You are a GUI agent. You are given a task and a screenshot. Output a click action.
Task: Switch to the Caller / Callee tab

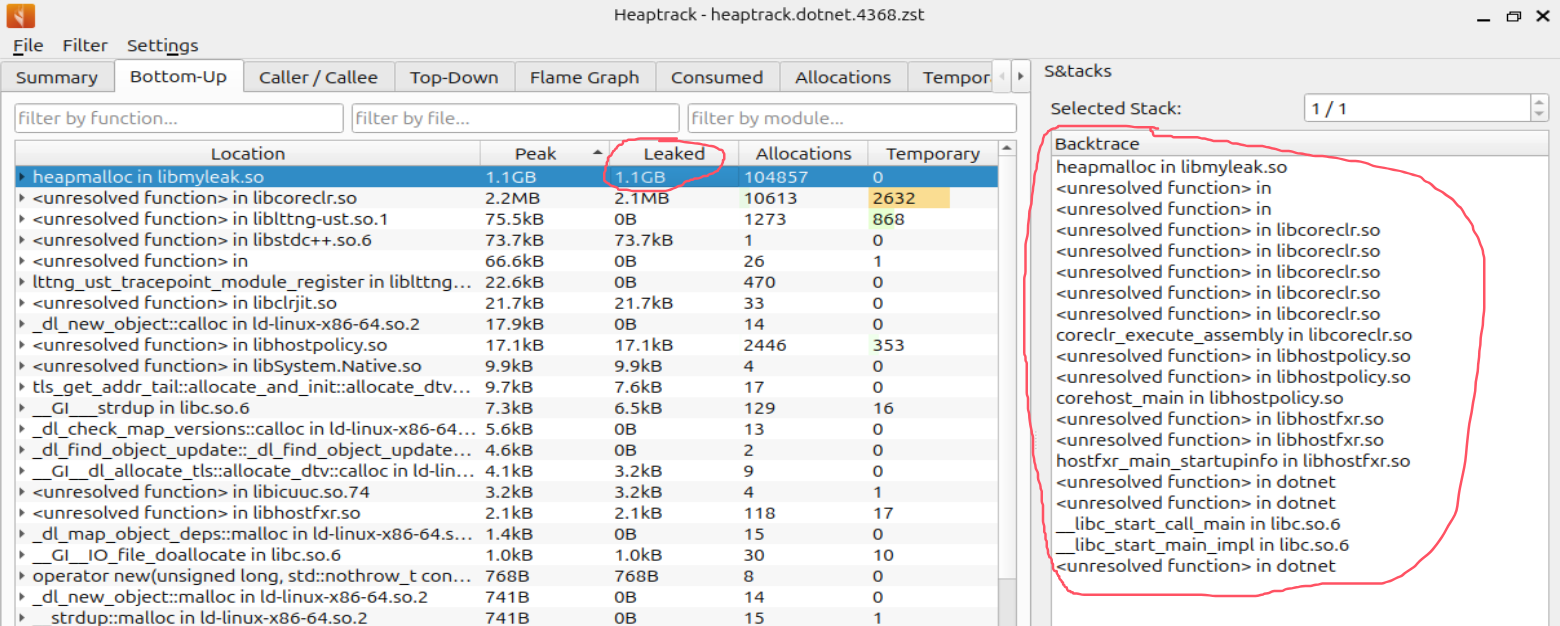point(318,77)
